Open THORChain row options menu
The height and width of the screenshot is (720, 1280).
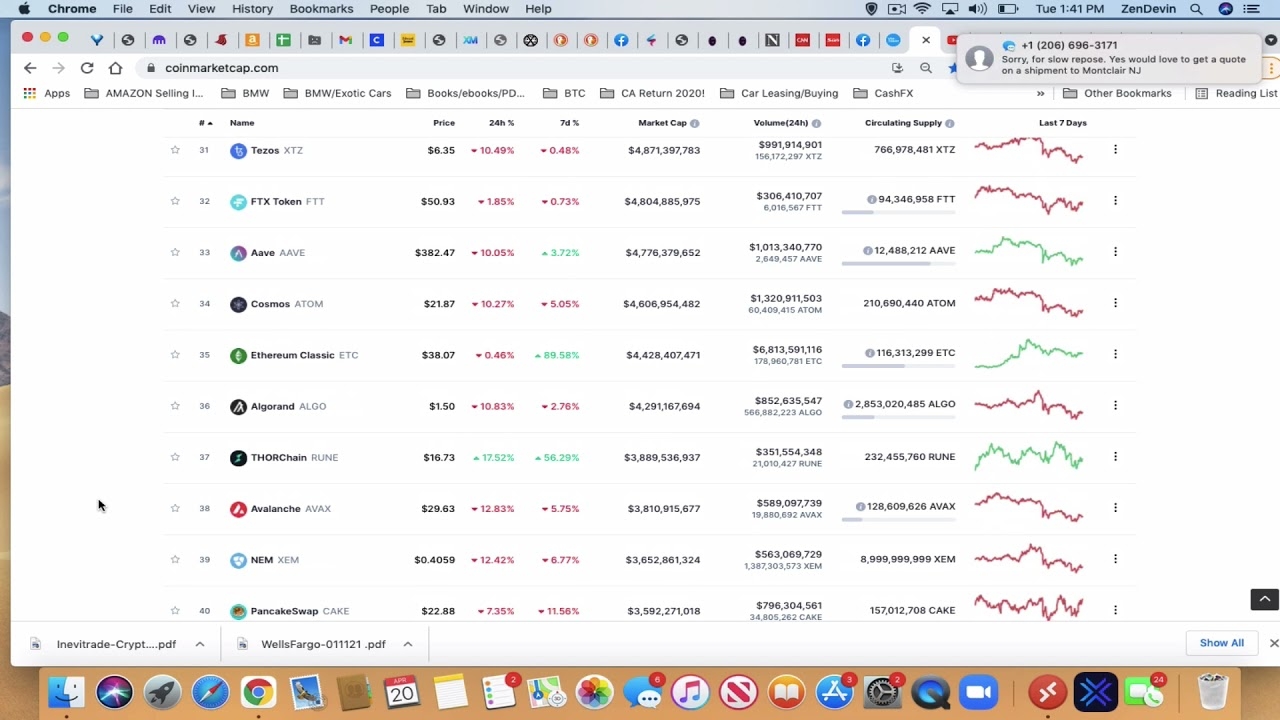[x=1115, y=457]
